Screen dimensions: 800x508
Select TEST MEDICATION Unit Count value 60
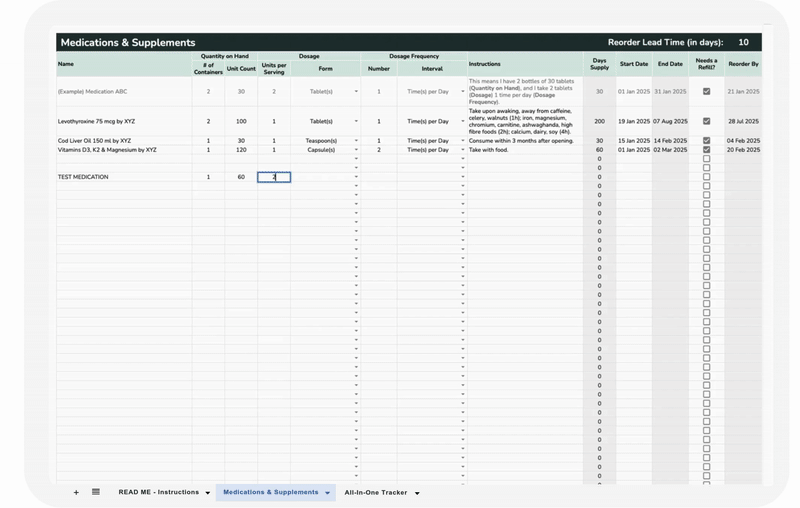coord(241,177)
